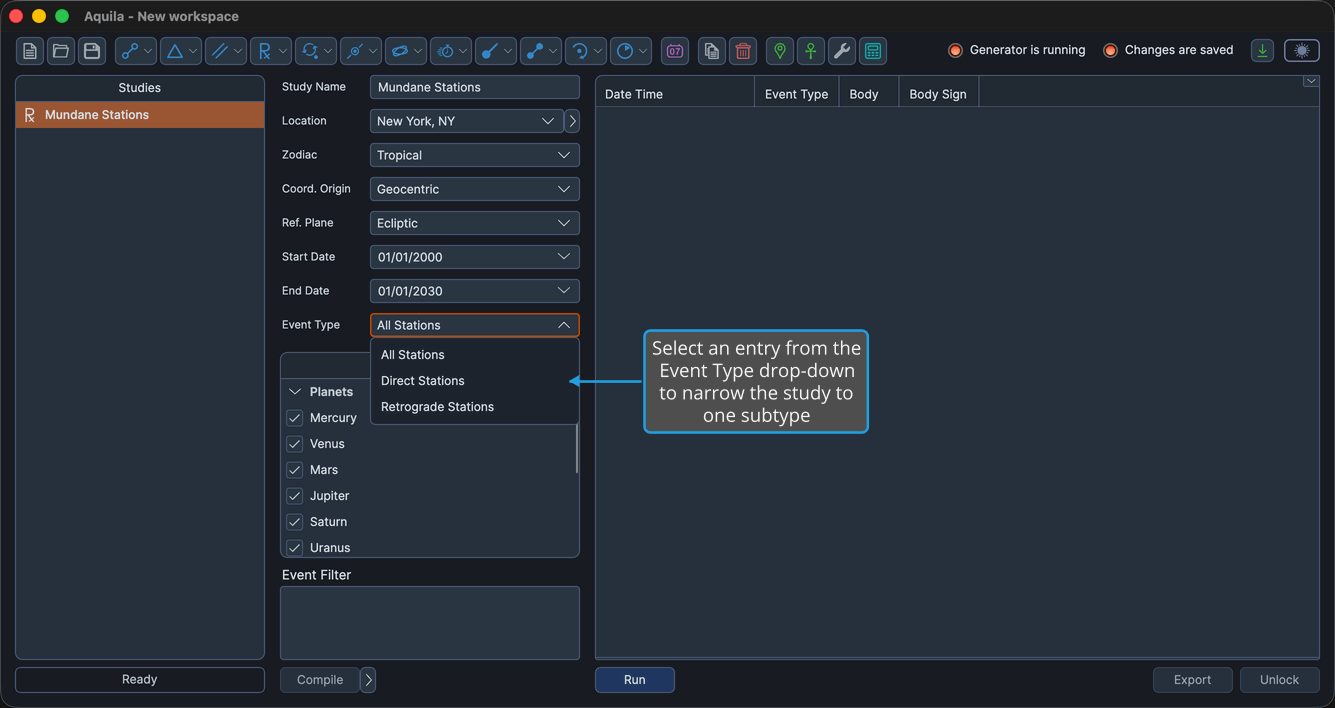
Task: Open the linked-nodes study tool
Action: (136, 51)
